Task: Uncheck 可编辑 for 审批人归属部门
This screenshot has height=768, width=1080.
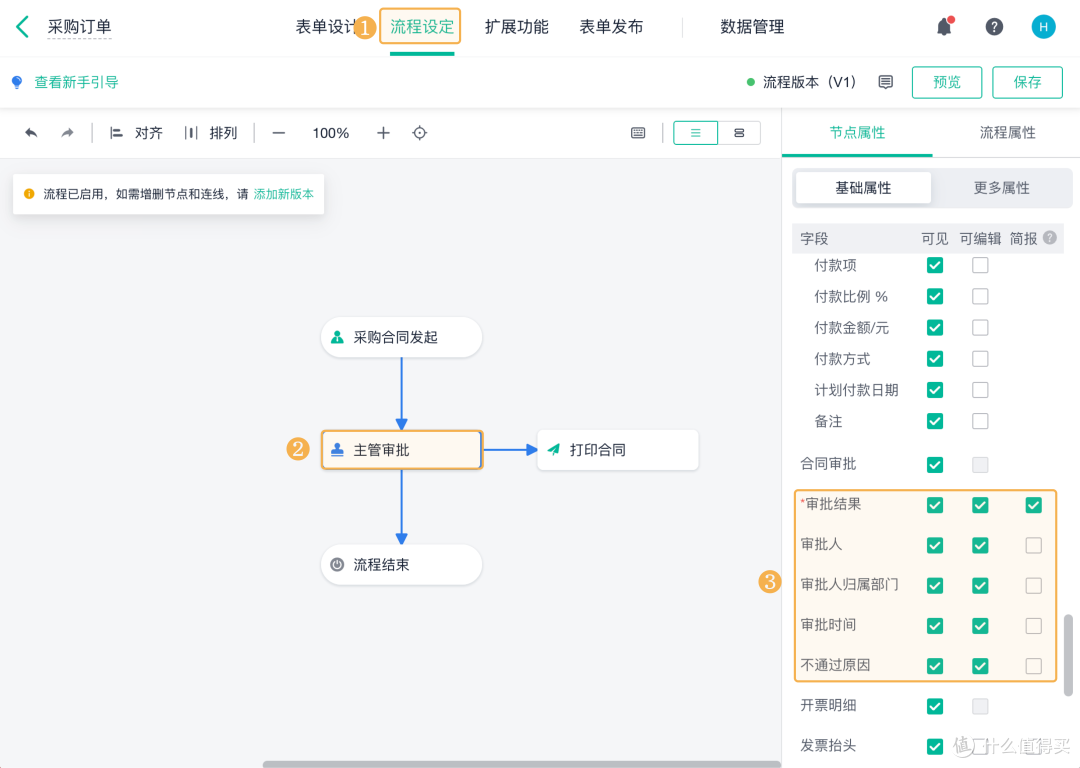Action: coord(980,585)
